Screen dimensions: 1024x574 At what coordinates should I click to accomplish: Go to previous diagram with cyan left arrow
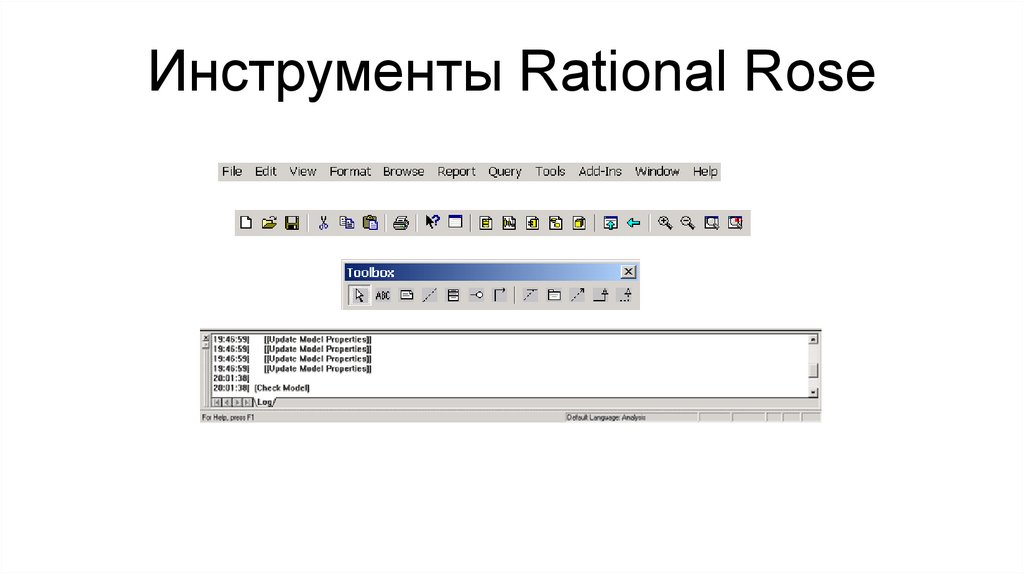point(633,223)
